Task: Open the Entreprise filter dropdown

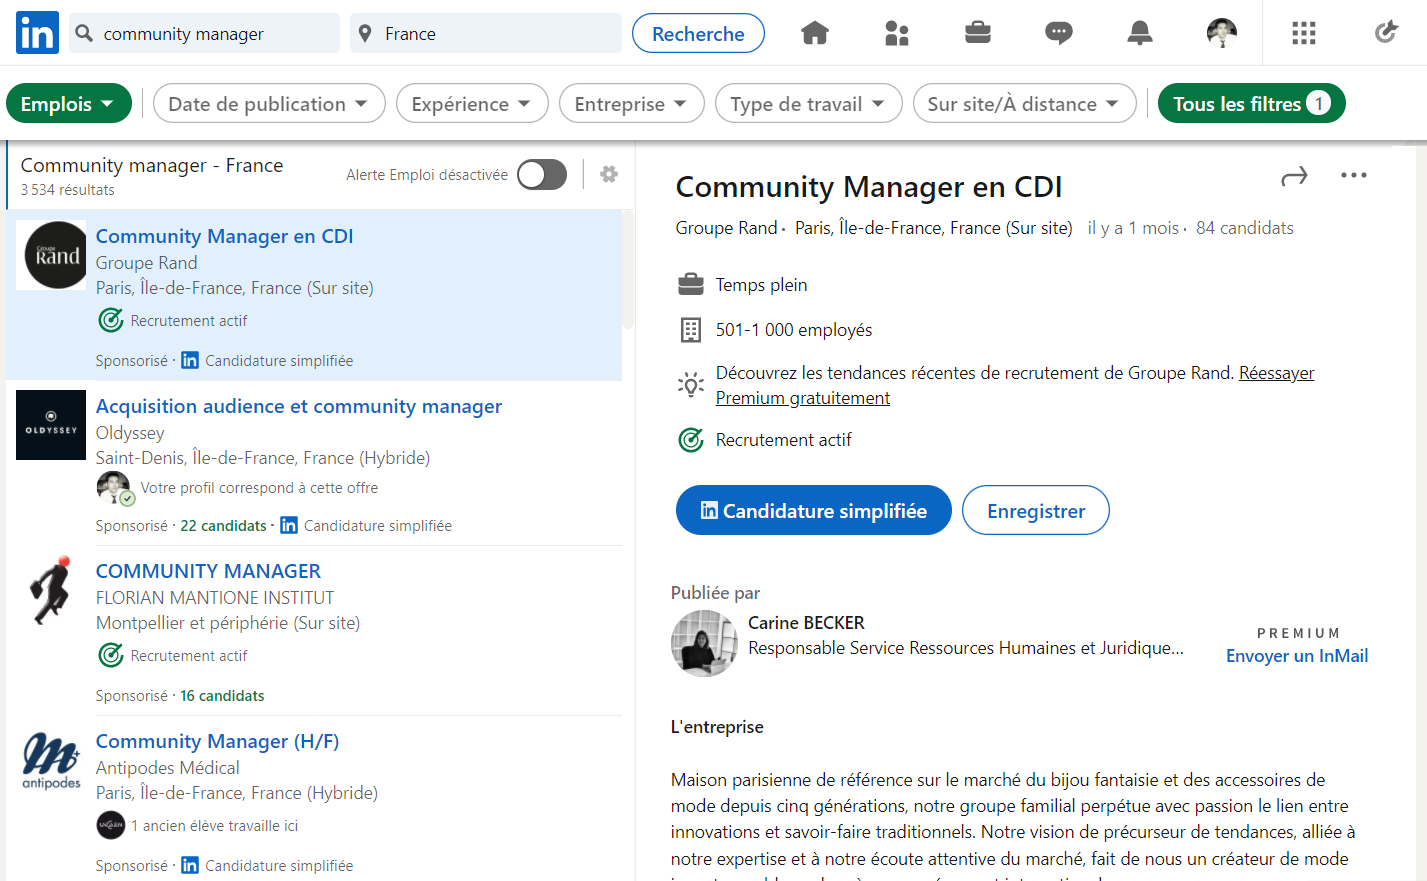Action: tap(632, 103)
